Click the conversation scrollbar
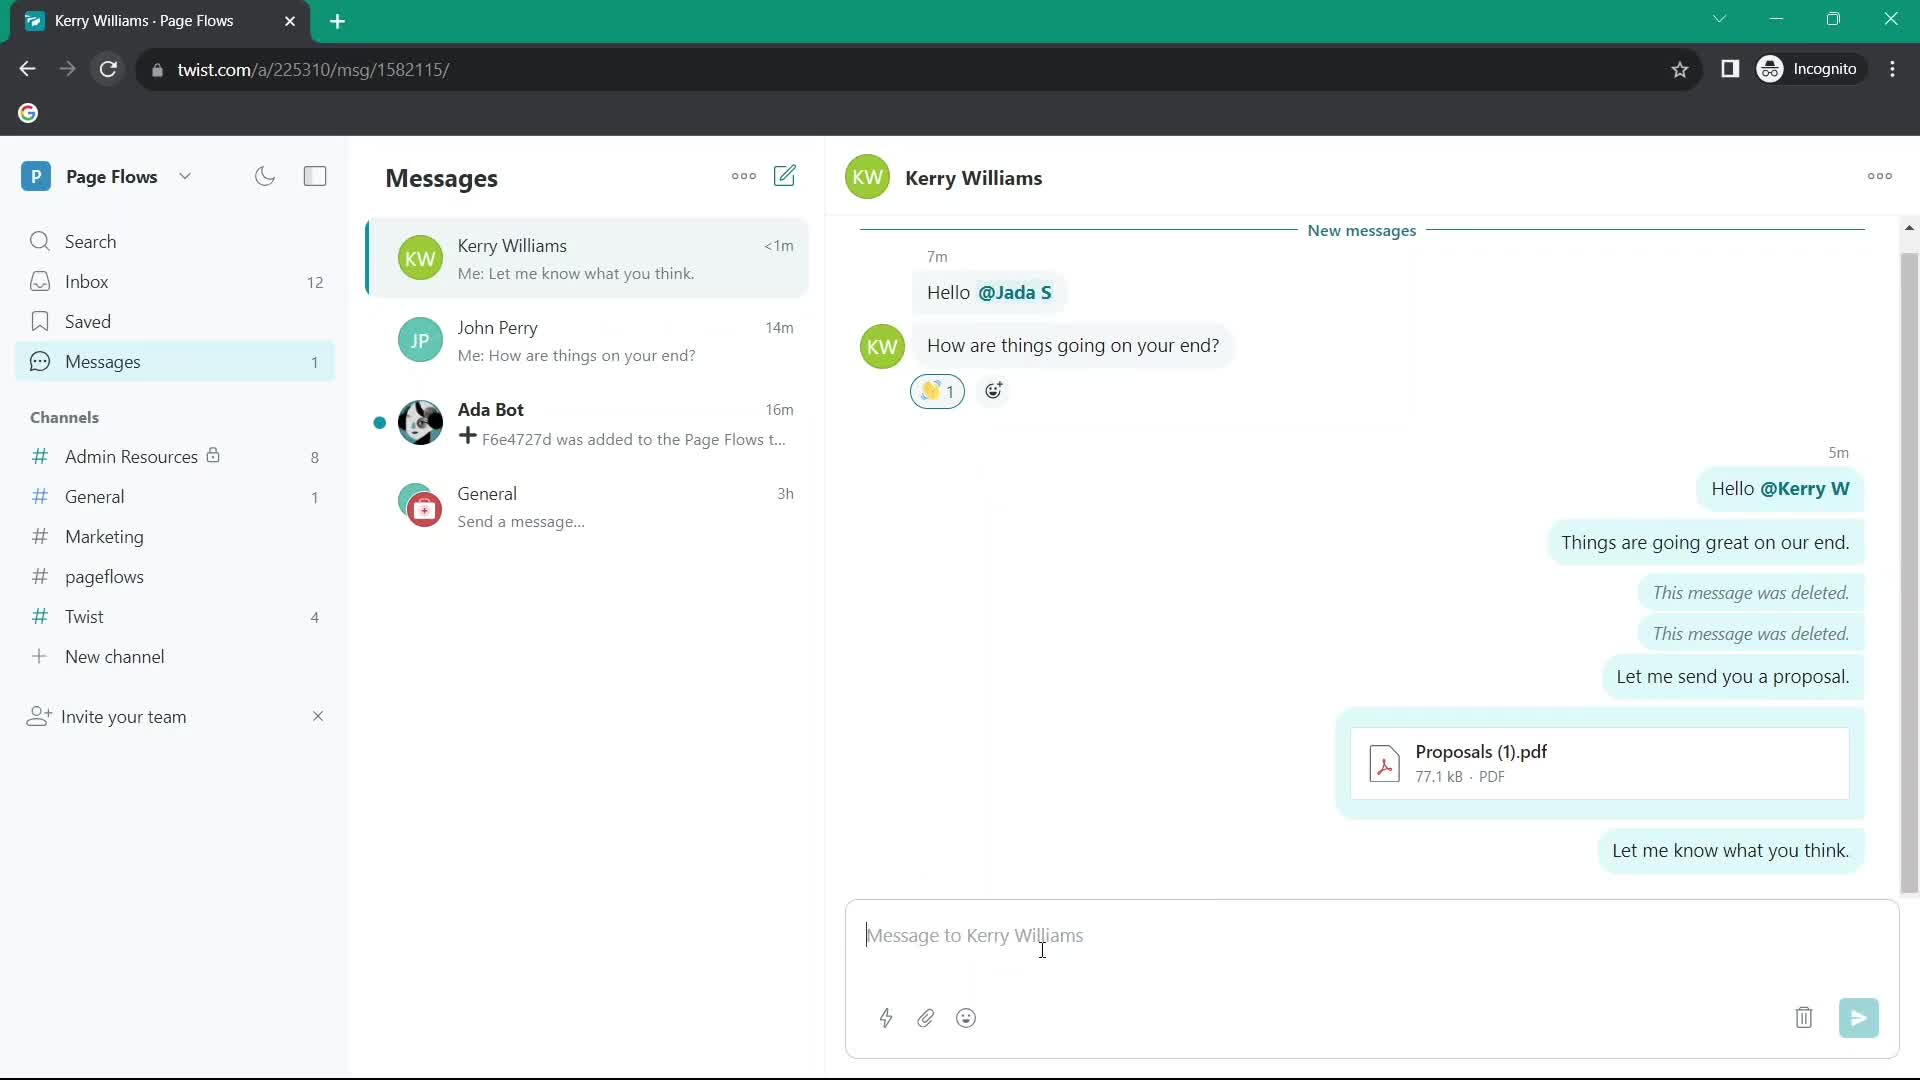Screen dimensions: 1920x1080 (1909, 572)
